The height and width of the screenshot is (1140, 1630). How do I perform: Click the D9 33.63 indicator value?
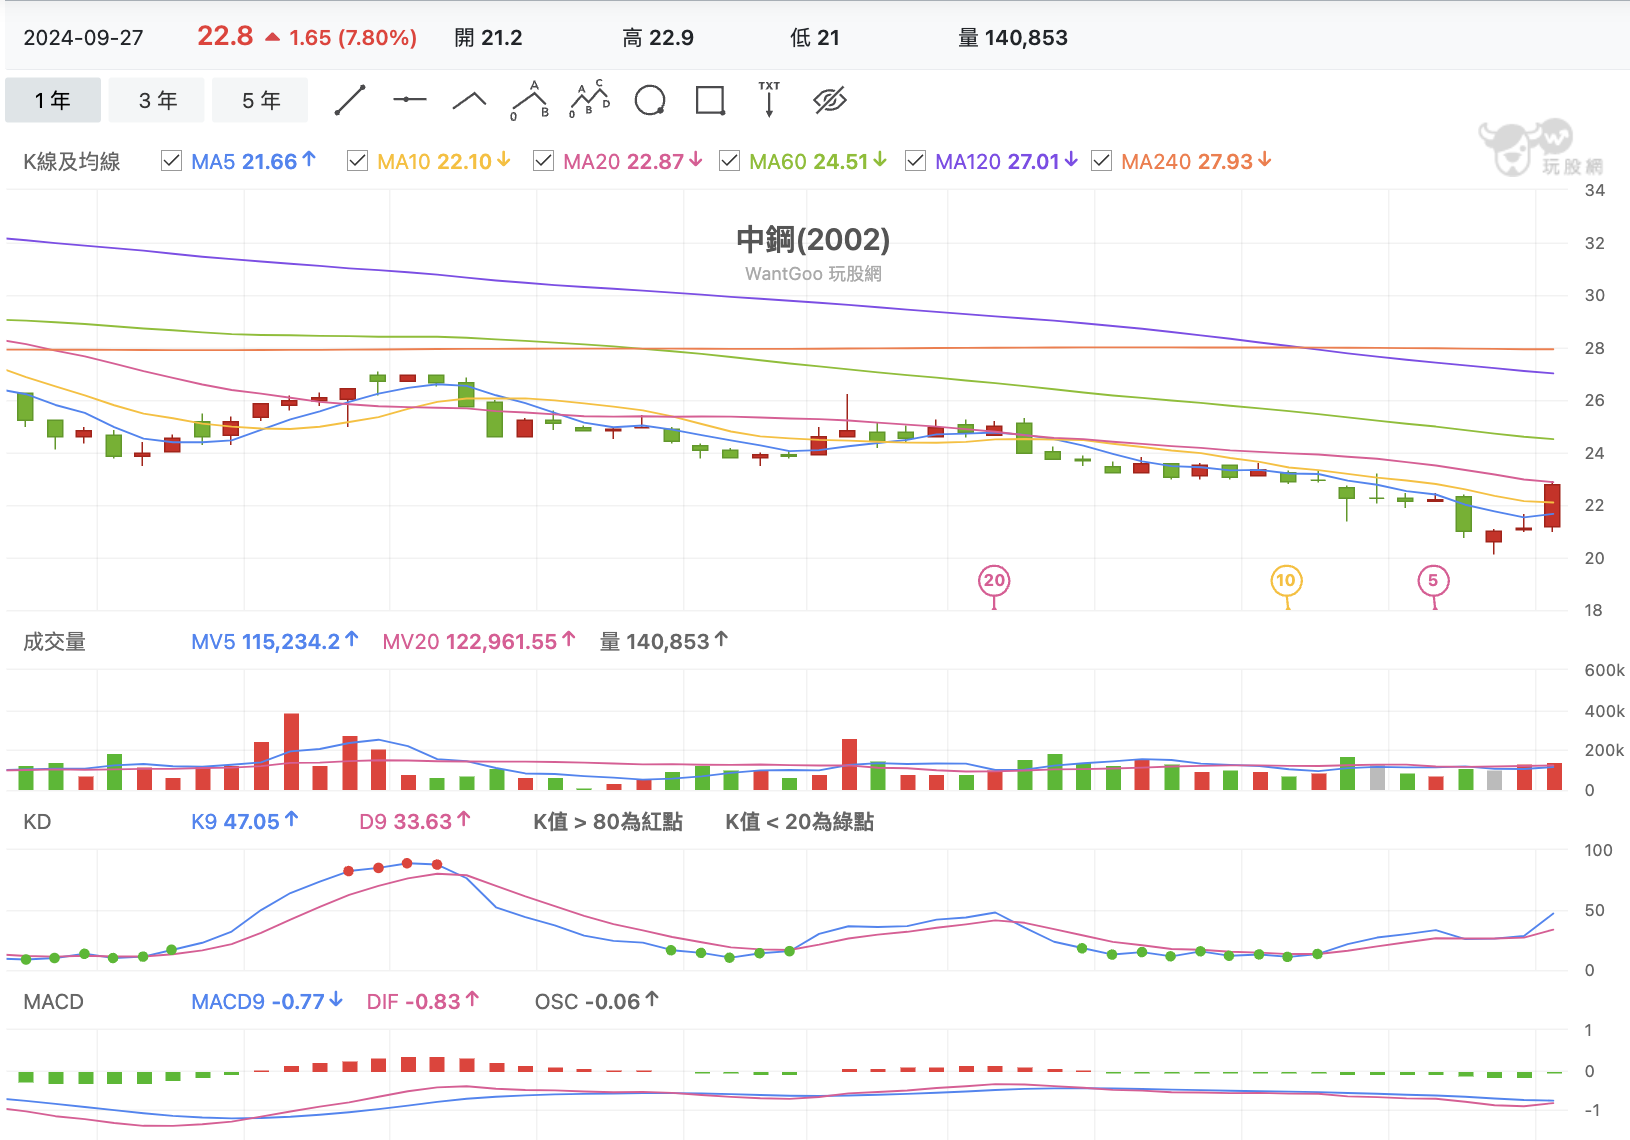(415, 821)
